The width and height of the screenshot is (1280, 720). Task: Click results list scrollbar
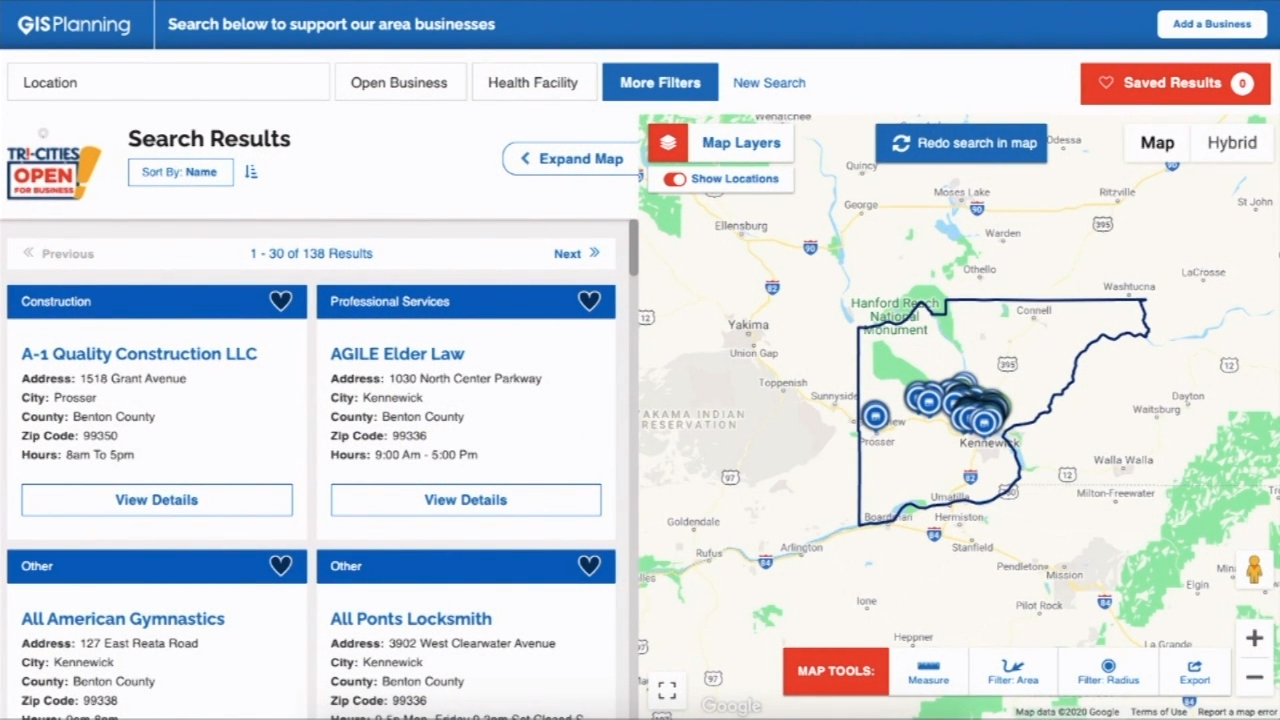633,248
